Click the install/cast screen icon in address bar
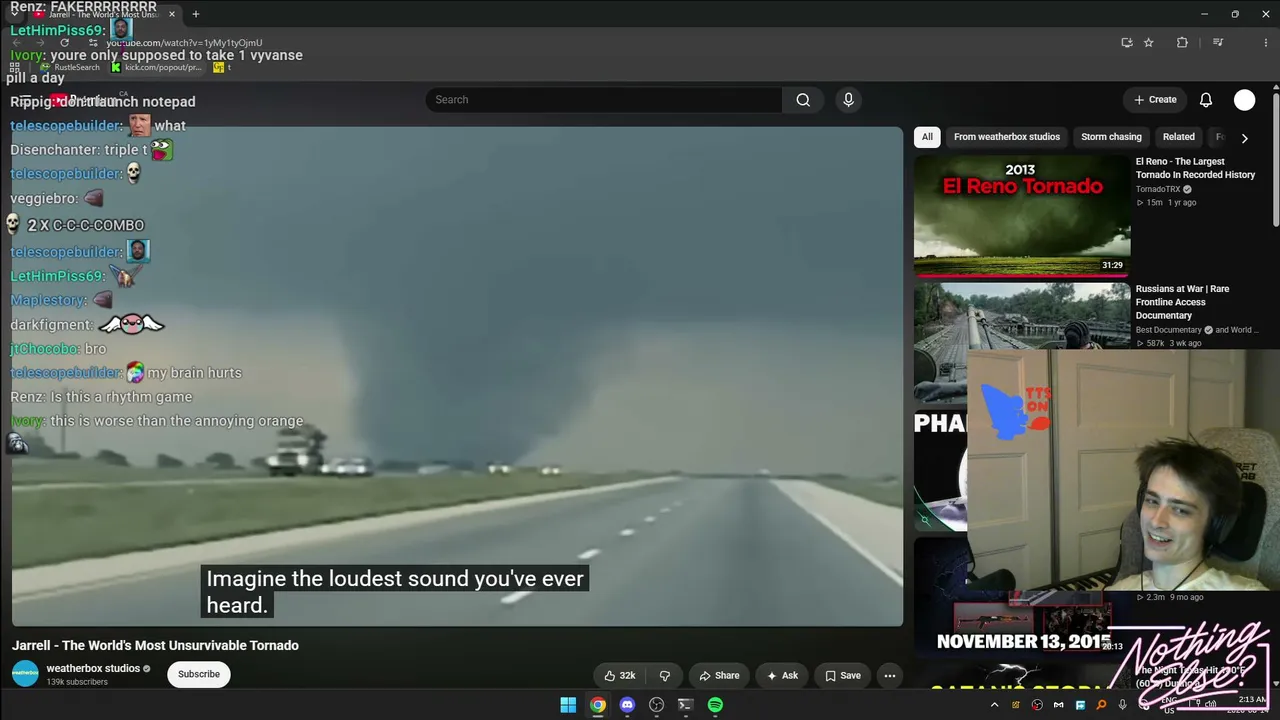1280x720 pixels. coord(1127,43)
